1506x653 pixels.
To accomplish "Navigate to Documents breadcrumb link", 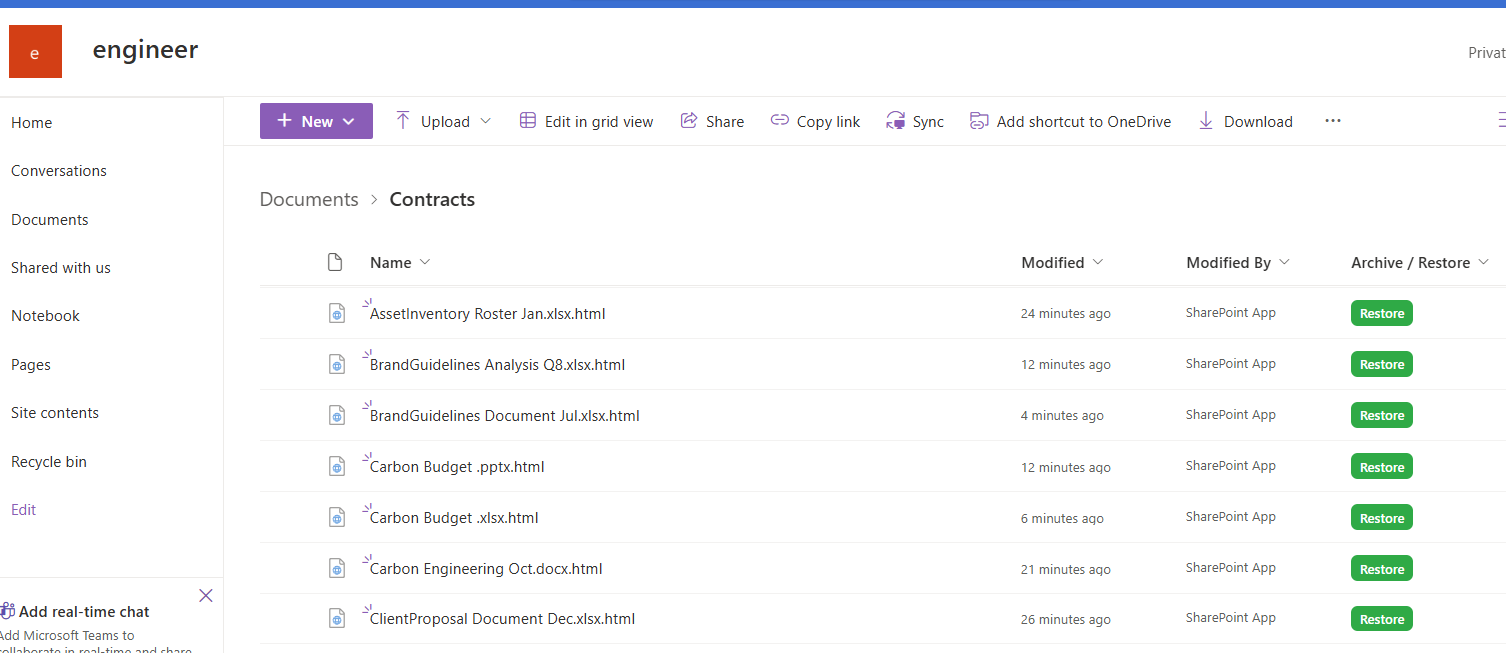I will pyautogui.click(x=309, y=199).
